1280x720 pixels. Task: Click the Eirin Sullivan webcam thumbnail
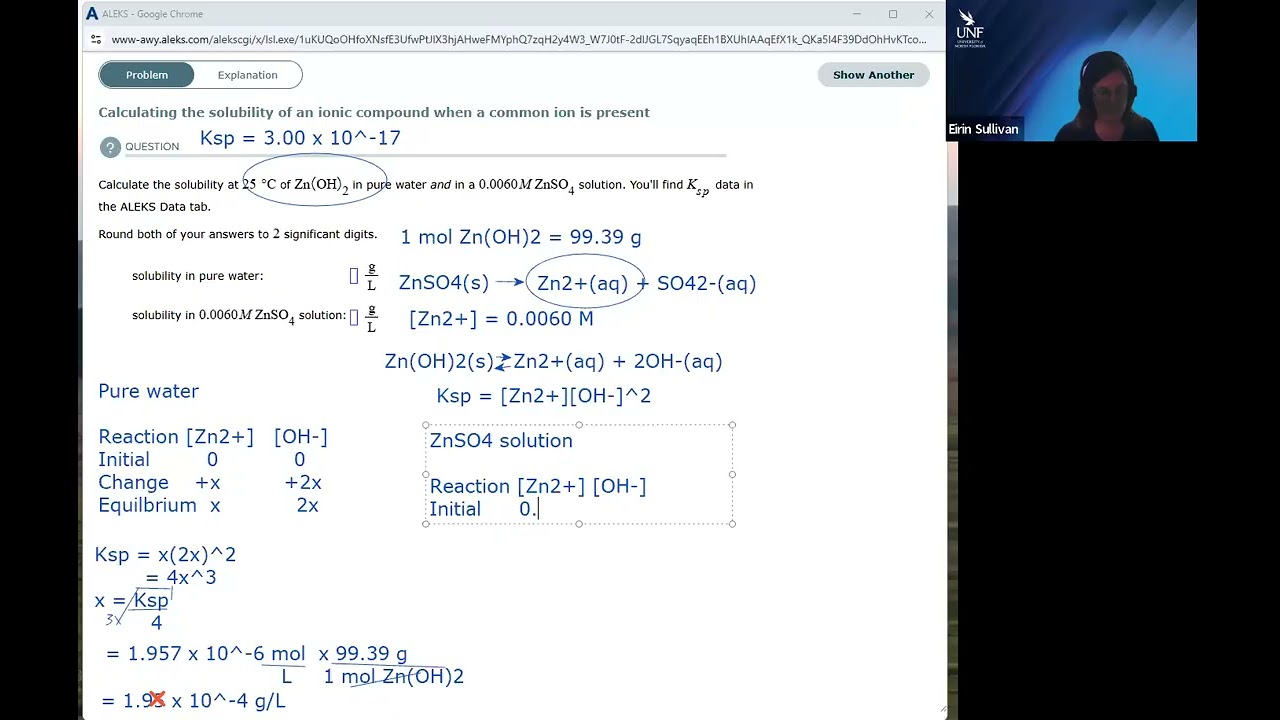click(x=1071, y=70)
